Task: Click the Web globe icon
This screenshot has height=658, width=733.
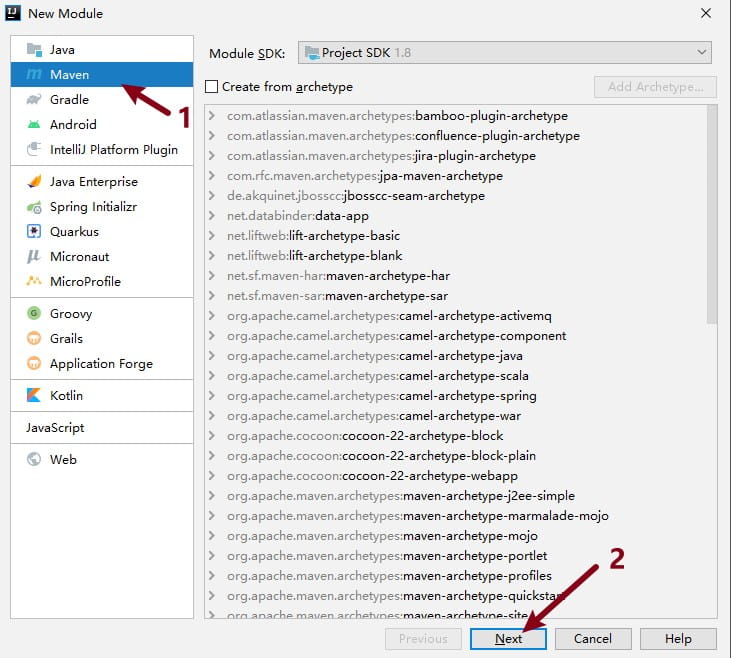Action: 34,459
